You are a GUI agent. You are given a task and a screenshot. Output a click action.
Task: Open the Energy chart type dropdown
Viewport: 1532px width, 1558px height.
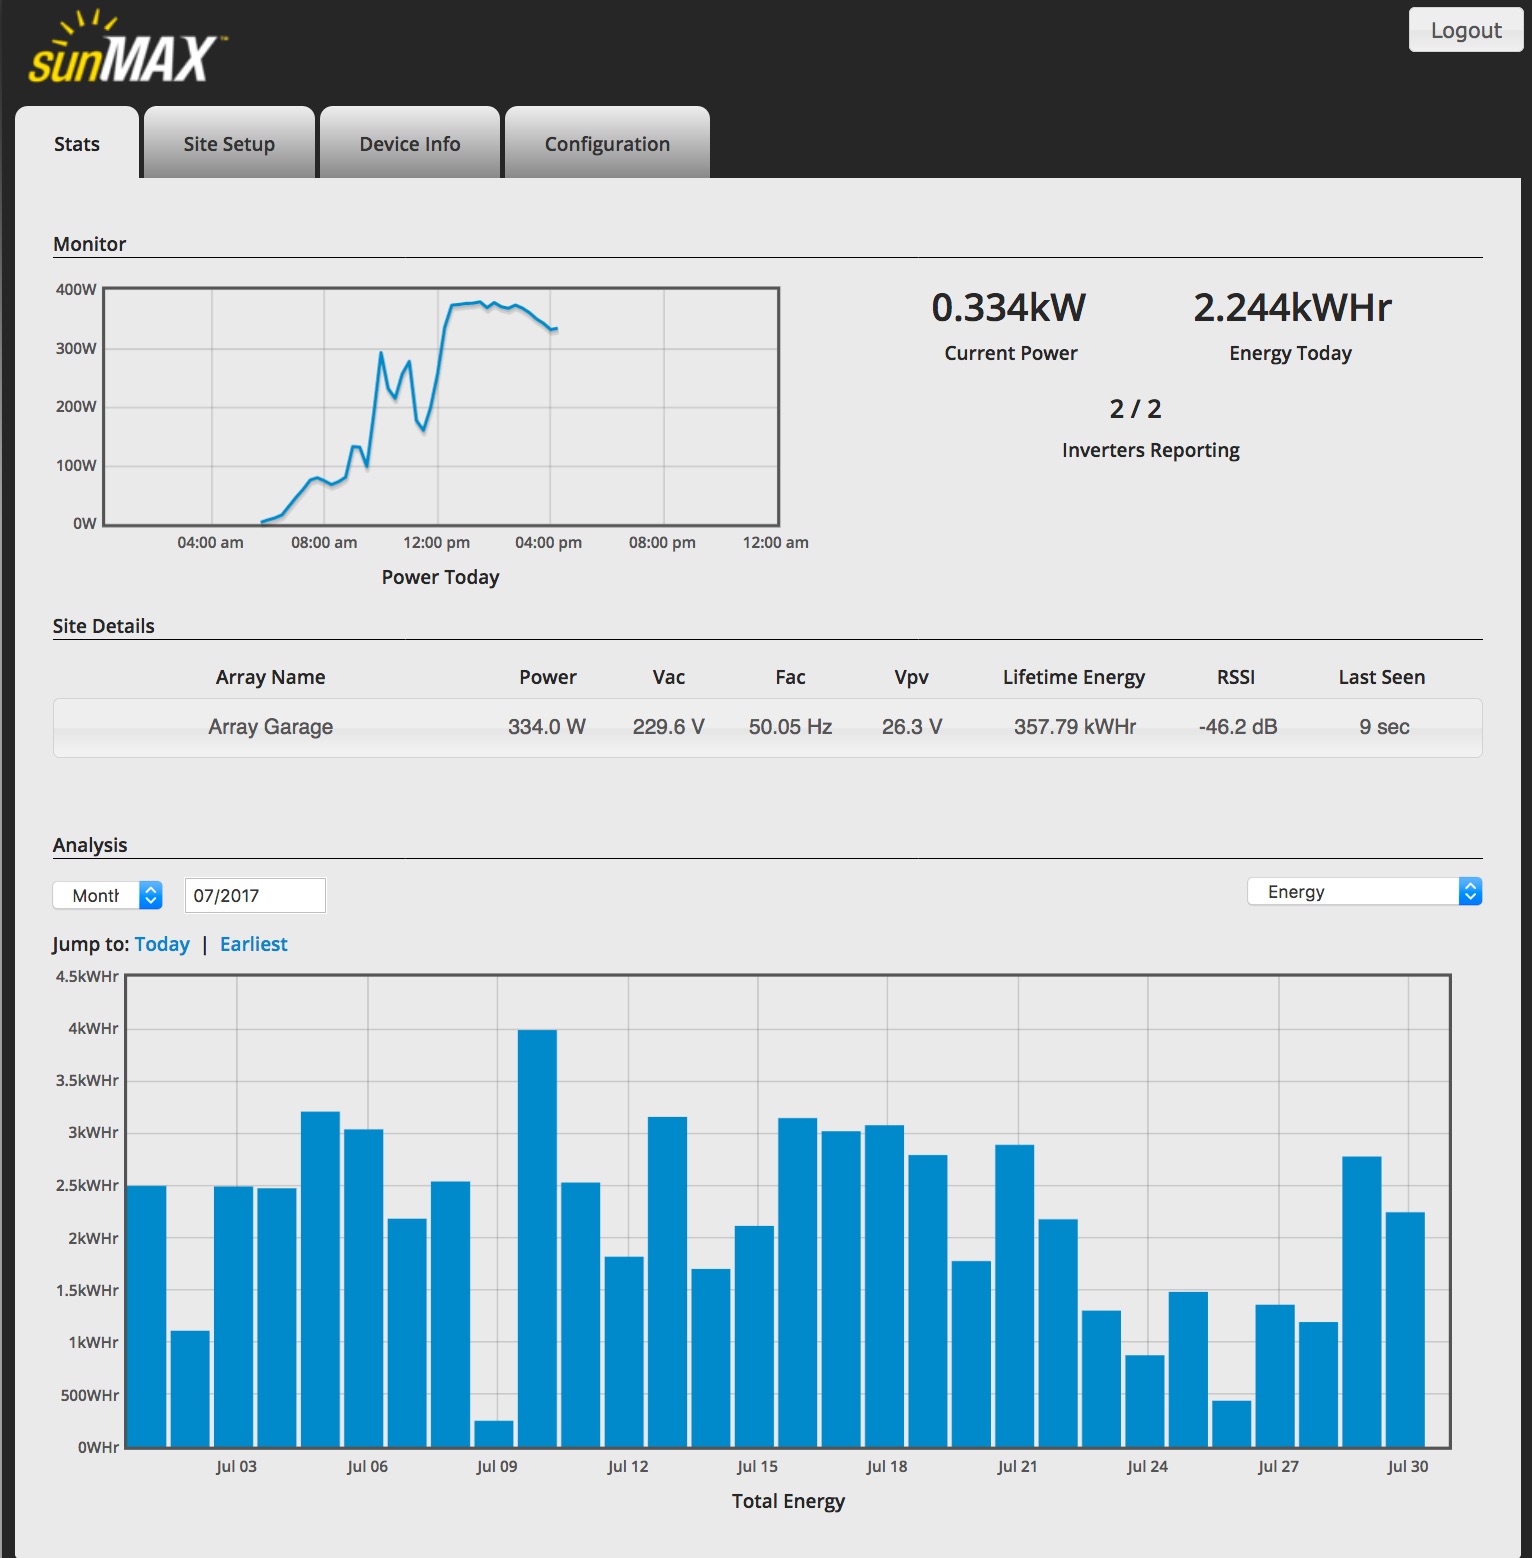[1364, 891]
